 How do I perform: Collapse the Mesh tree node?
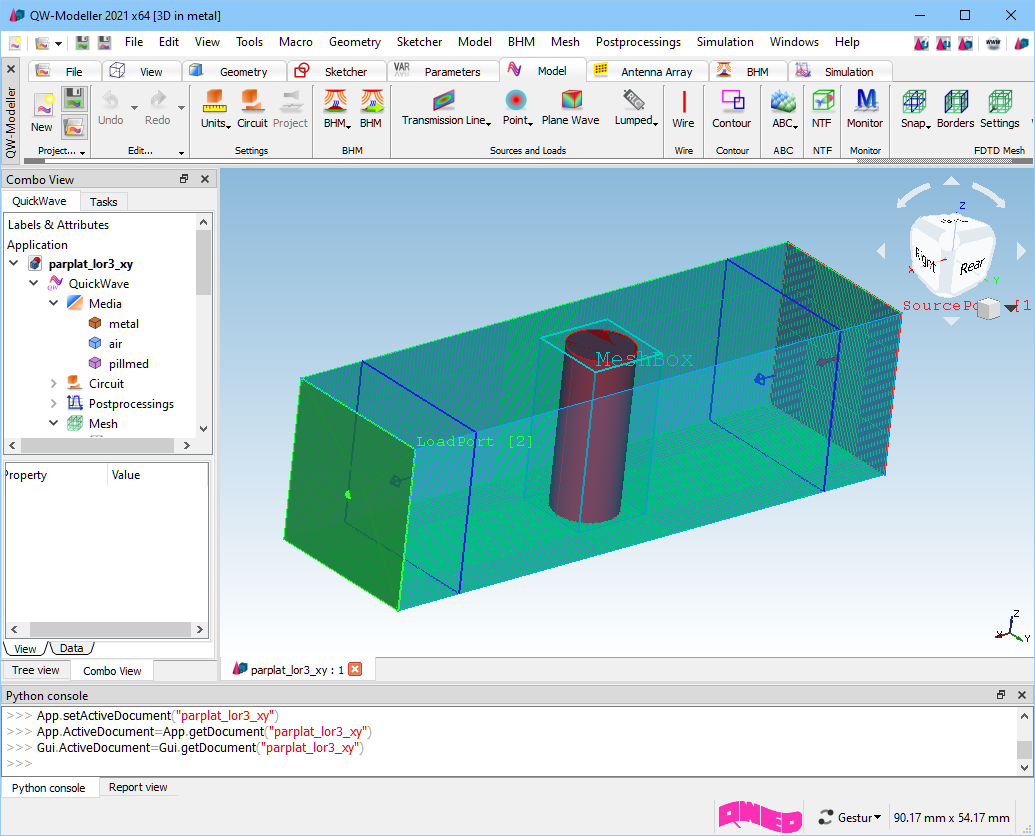click(53, 423)
